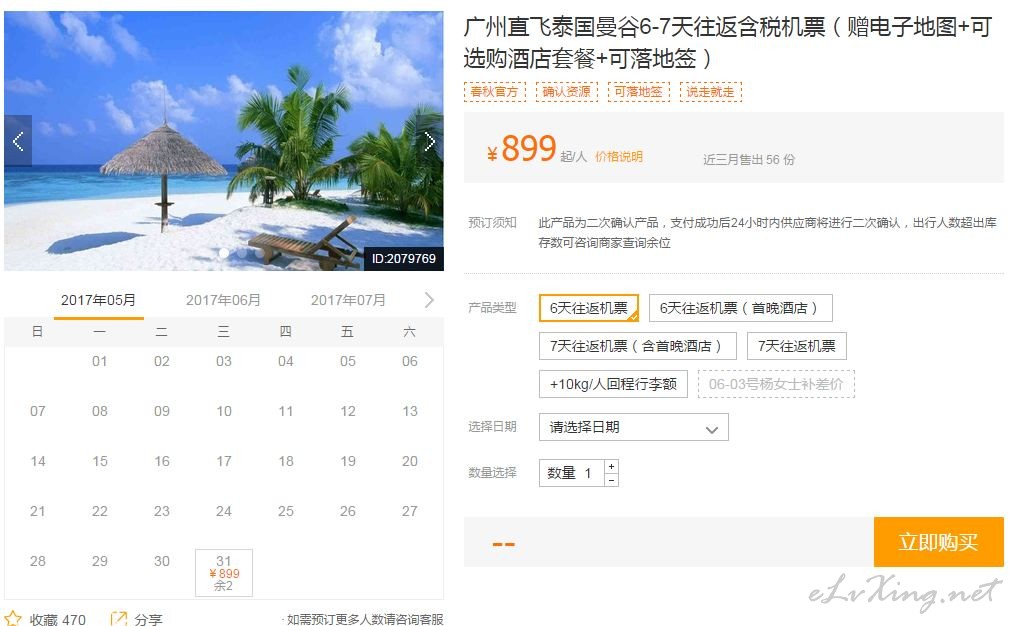Pick the 7天往返机票 option
1013x626 pixels.
pyautogui.click(x=797, y=346)
